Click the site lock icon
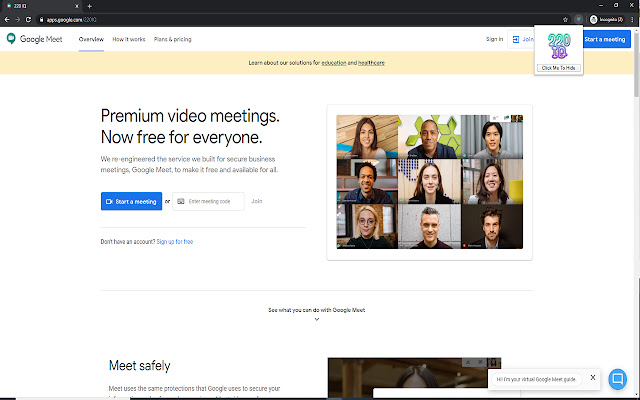Viewport: 640px width, 400px height. point(41,20)
